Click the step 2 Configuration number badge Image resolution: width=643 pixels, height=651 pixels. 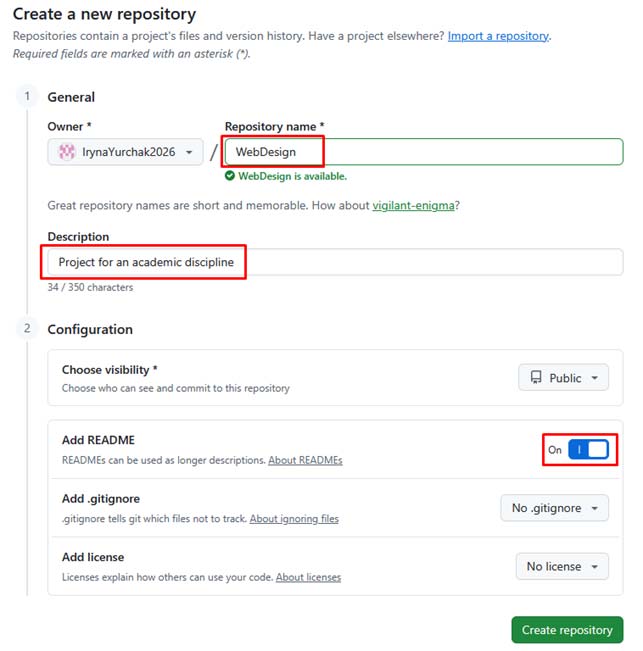coord(27,328)
